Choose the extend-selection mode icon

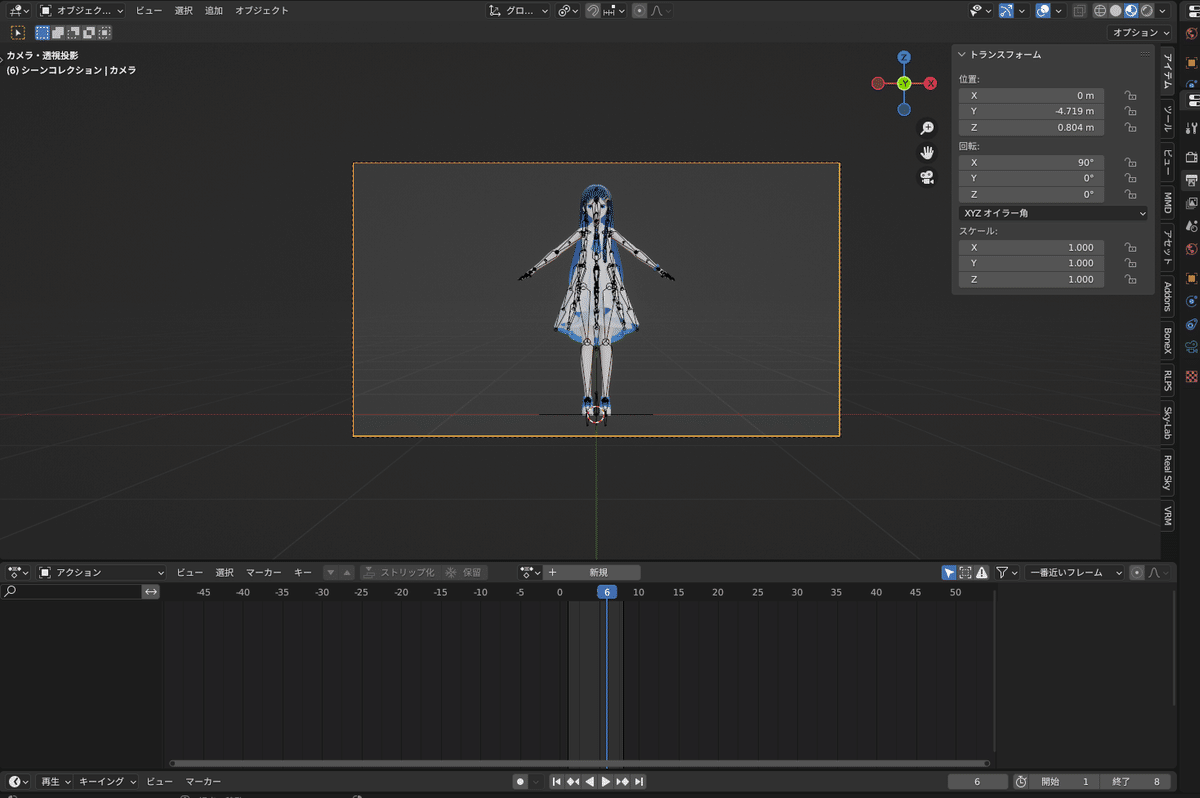tap(58, 32)
